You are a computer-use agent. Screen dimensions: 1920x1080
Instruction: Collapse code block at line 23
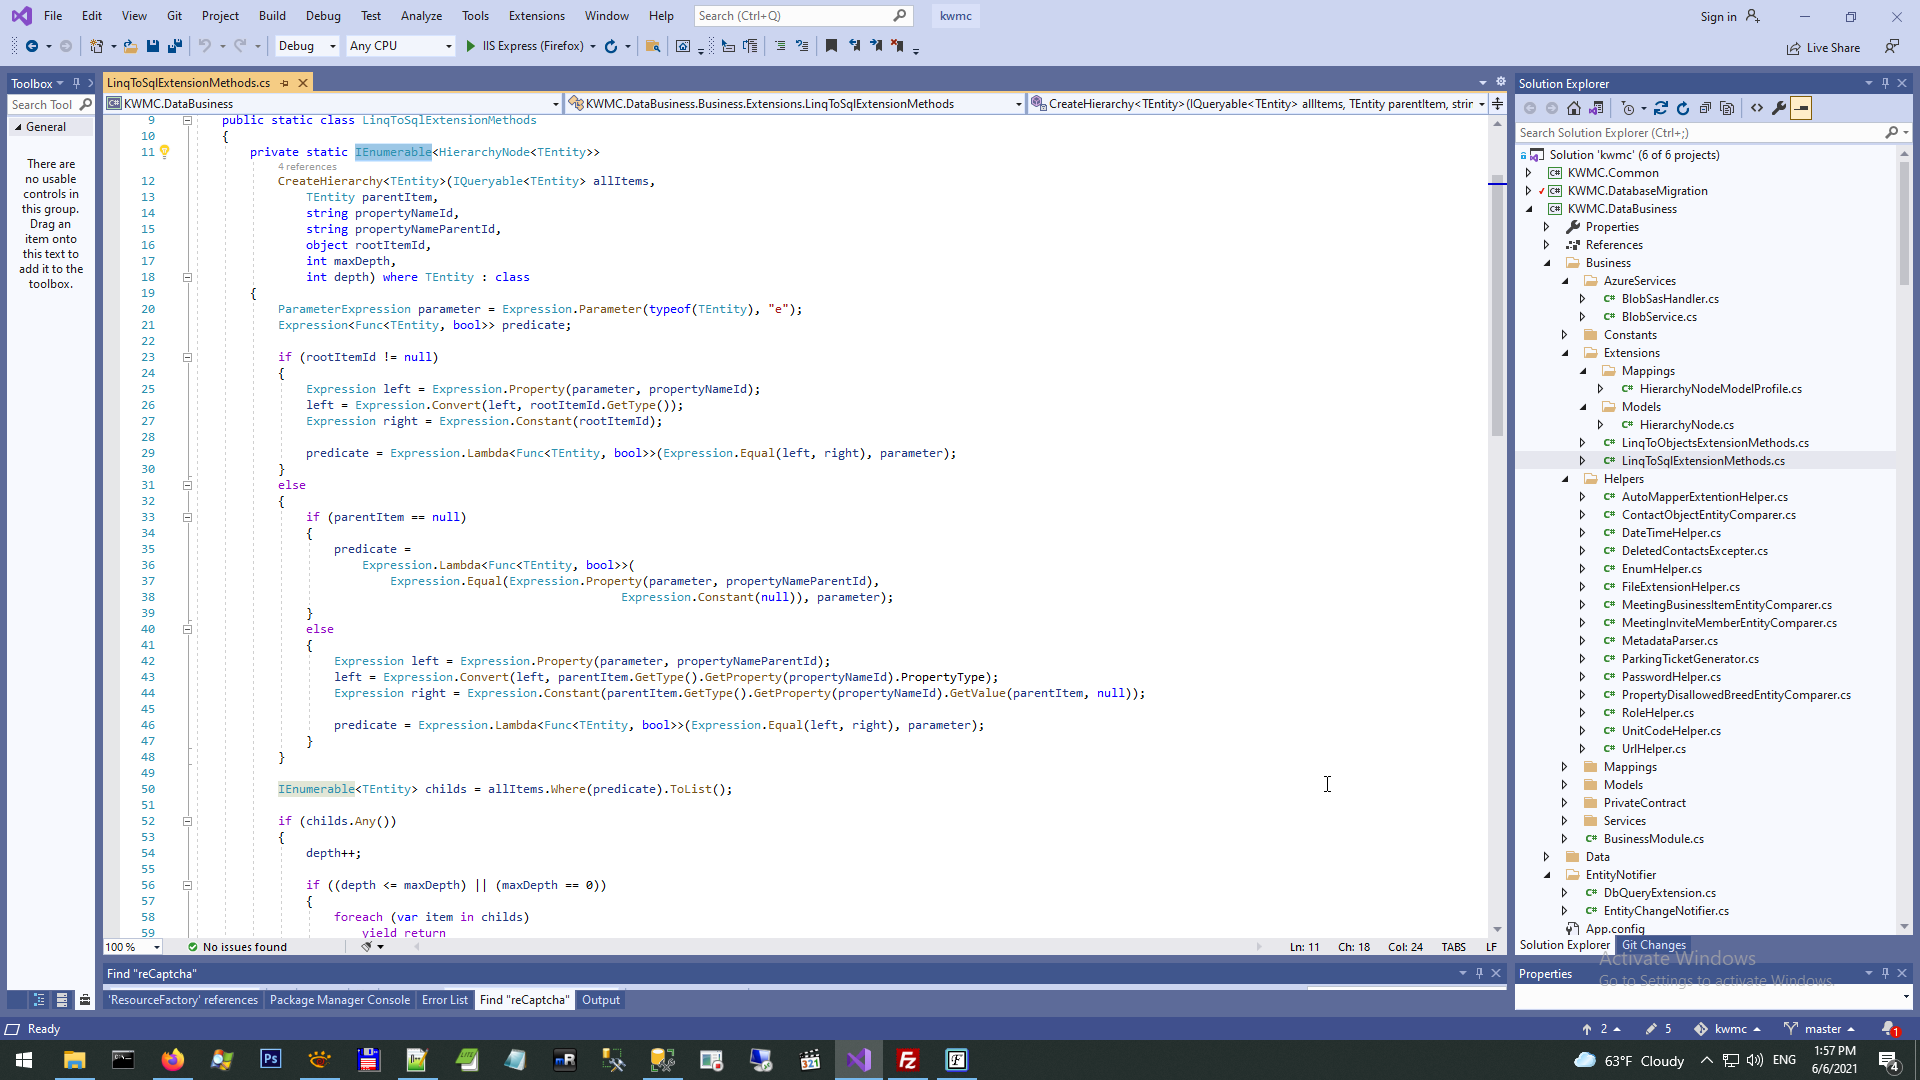coord(187,357)
